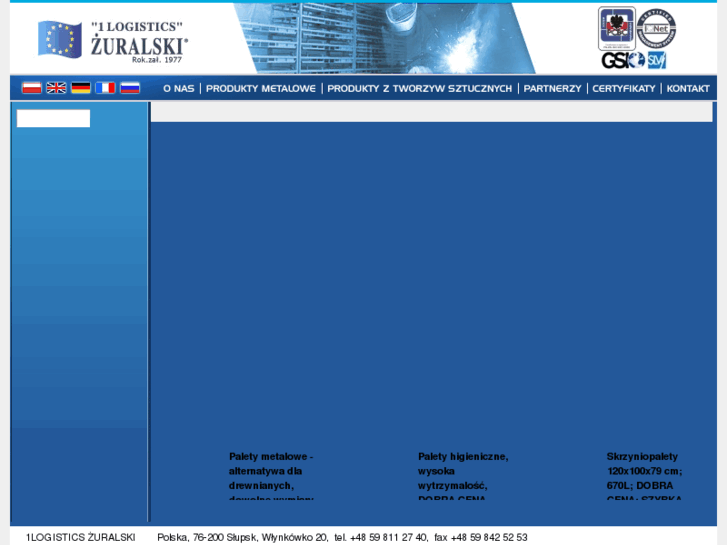Click the French flag icon
Screen dimensions: 727x545
click(x=105, y=88)
